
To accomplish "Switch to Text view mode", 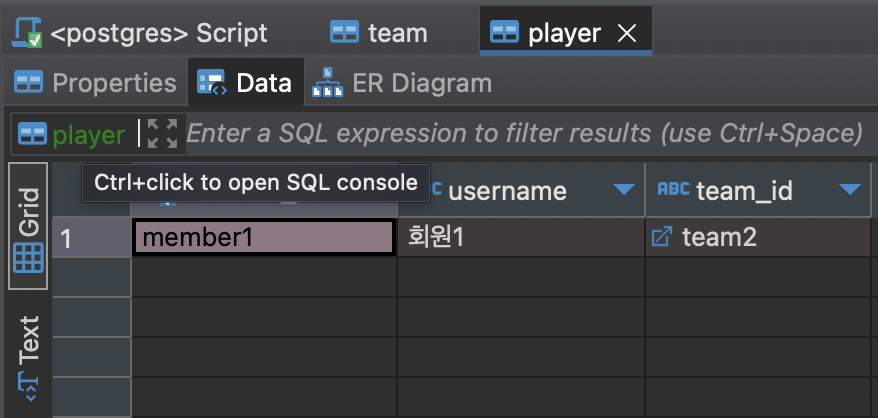I will 29,357.
